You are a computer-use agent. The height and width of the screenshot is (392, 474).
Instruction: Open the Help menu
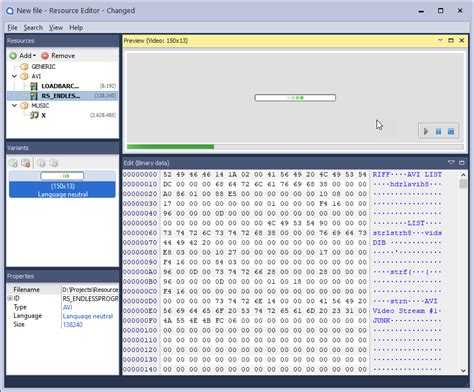tap(76, 28)
